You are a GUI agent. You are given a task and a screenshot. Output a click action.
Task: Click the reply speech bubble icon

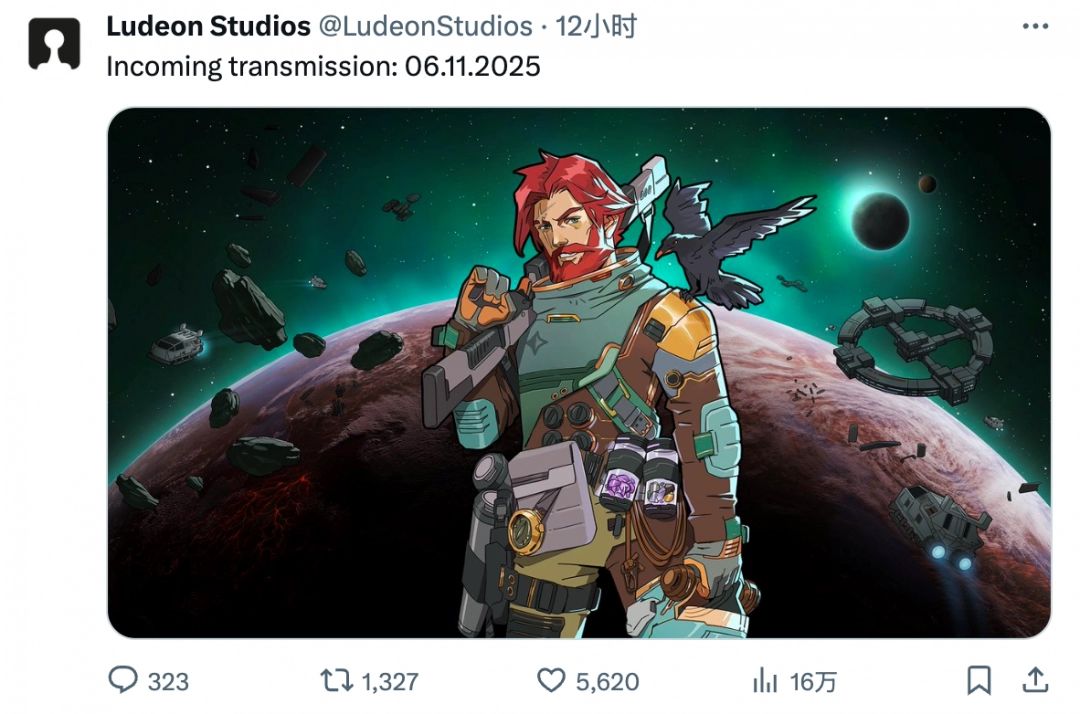[x=122, y=681]
